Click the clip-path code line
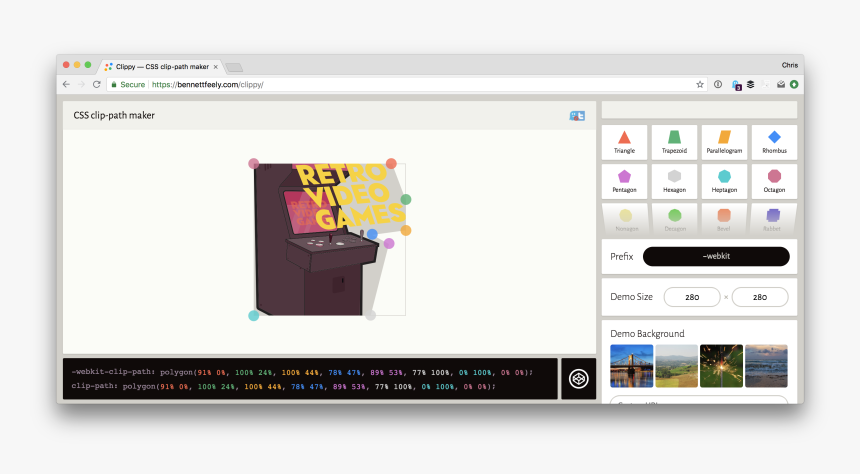Viewport: 860px width, 474px height. [x=283, y=386]
